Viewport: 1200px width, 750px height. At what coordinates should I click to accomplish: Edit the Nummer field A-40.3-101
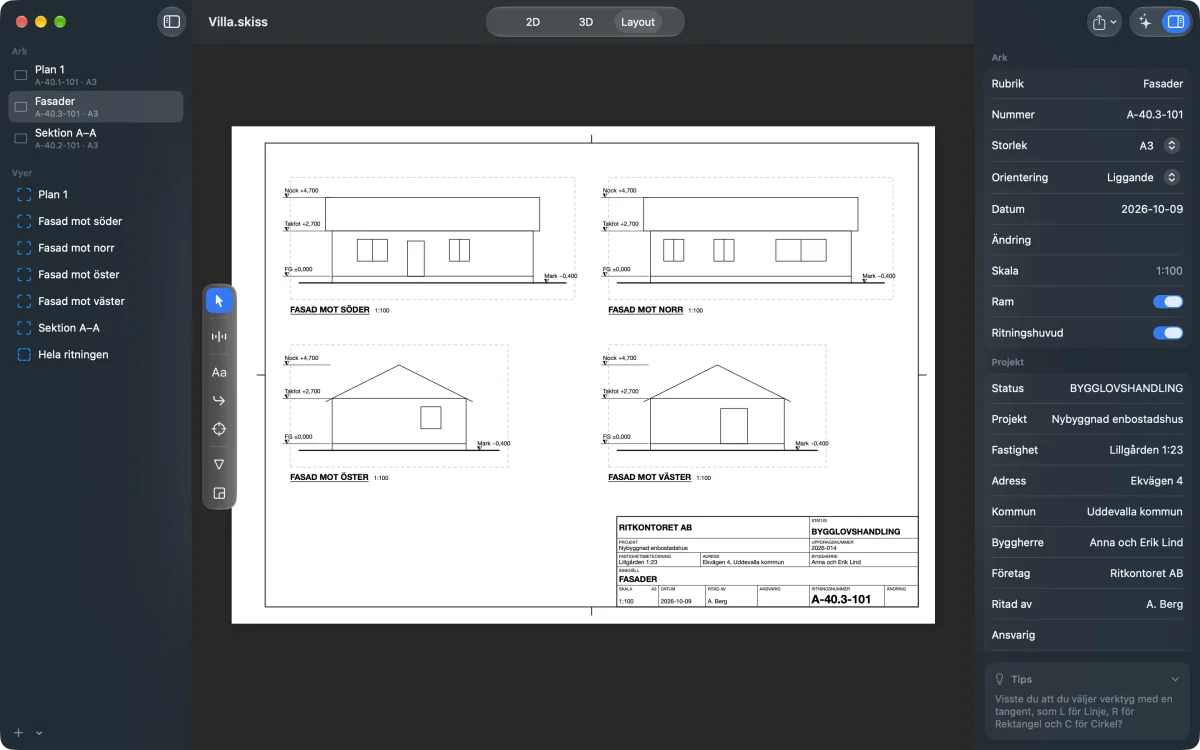point(1155,115)
